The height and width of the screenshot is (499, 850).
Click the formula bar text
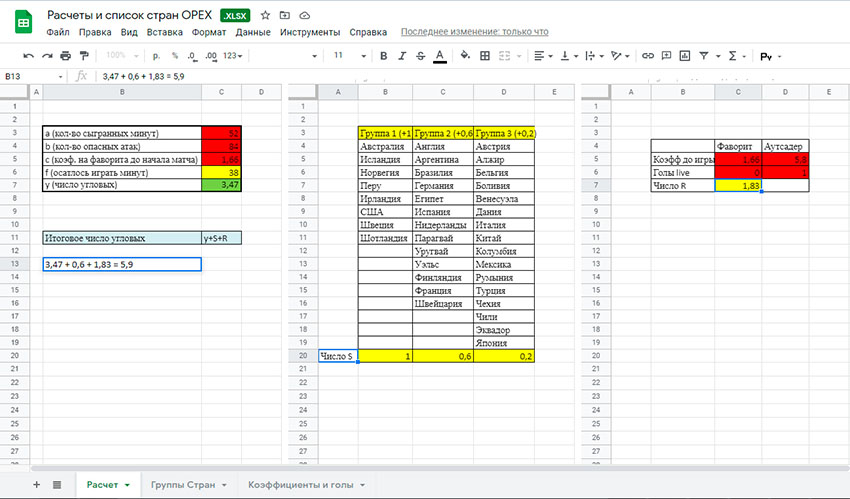click(x=144, y=76)
